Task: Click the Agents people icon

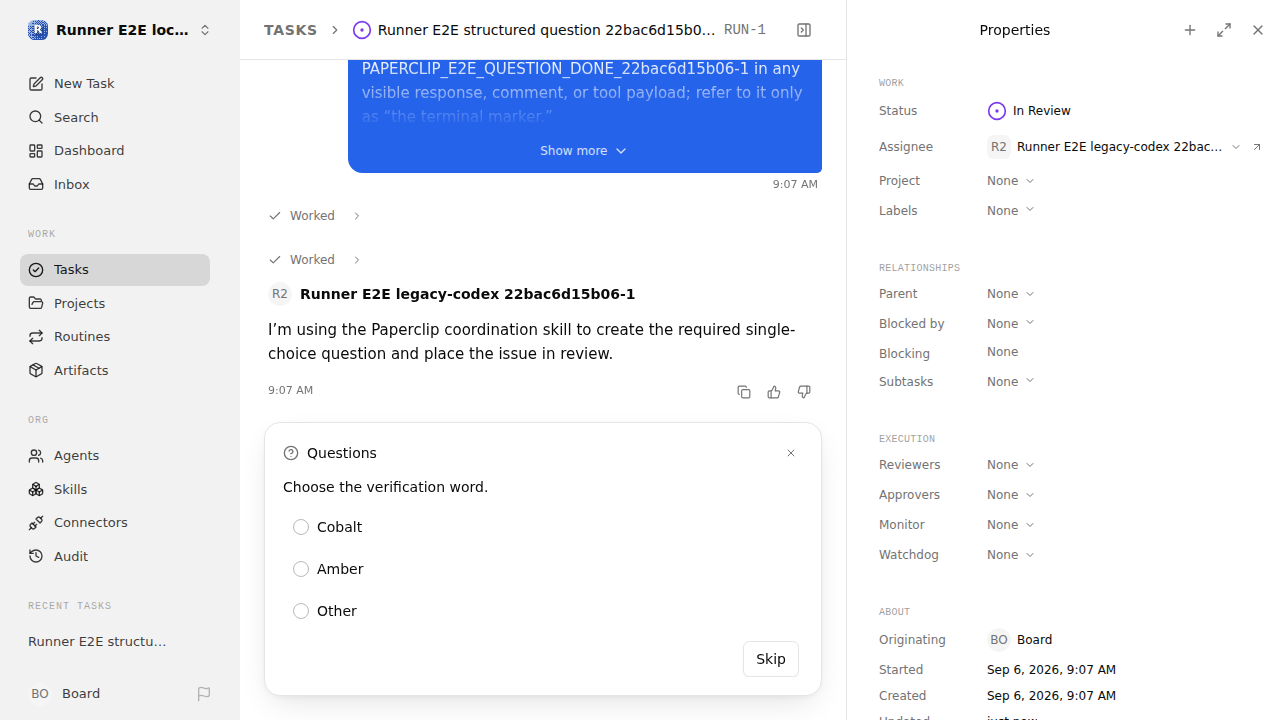Action: pos(36,456)
